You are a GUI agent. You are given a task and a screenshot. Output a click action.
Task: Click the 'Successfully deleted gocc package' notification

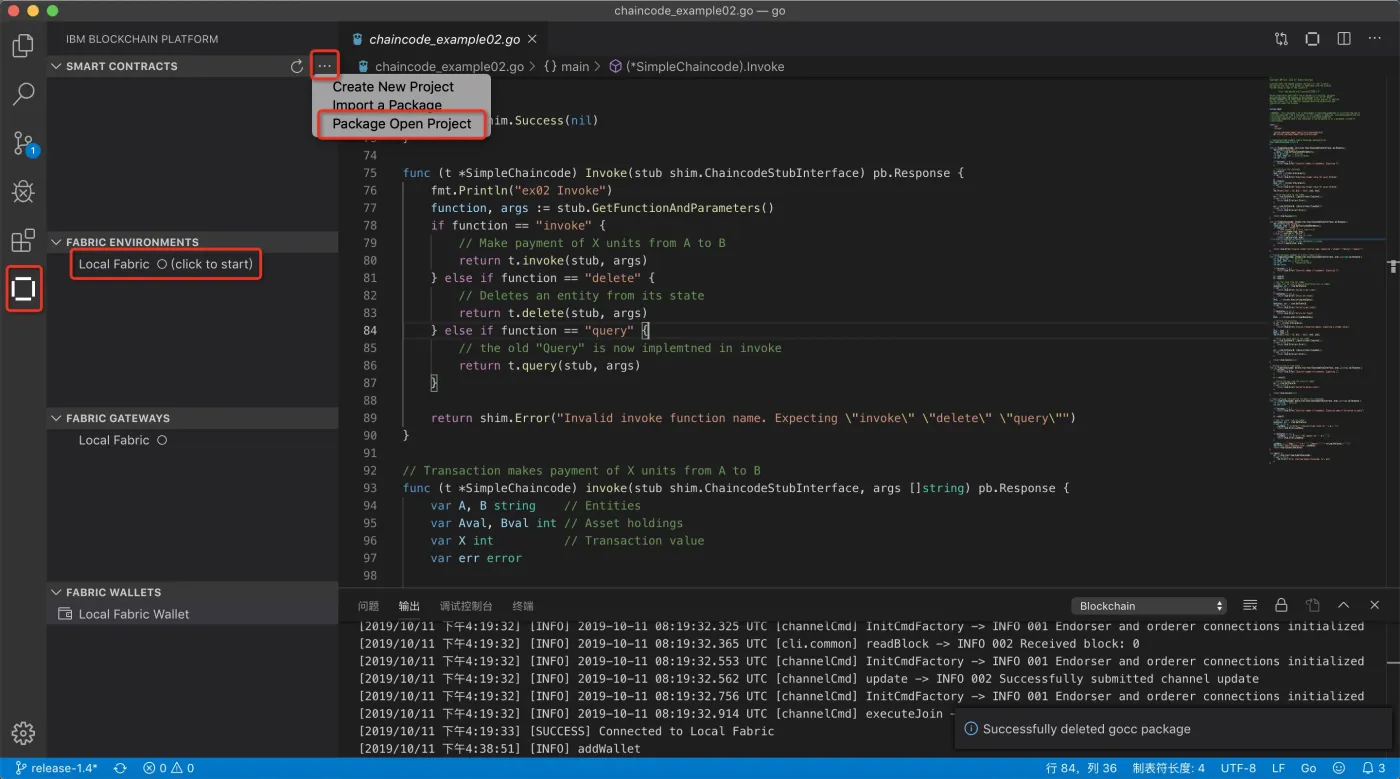1173,729
